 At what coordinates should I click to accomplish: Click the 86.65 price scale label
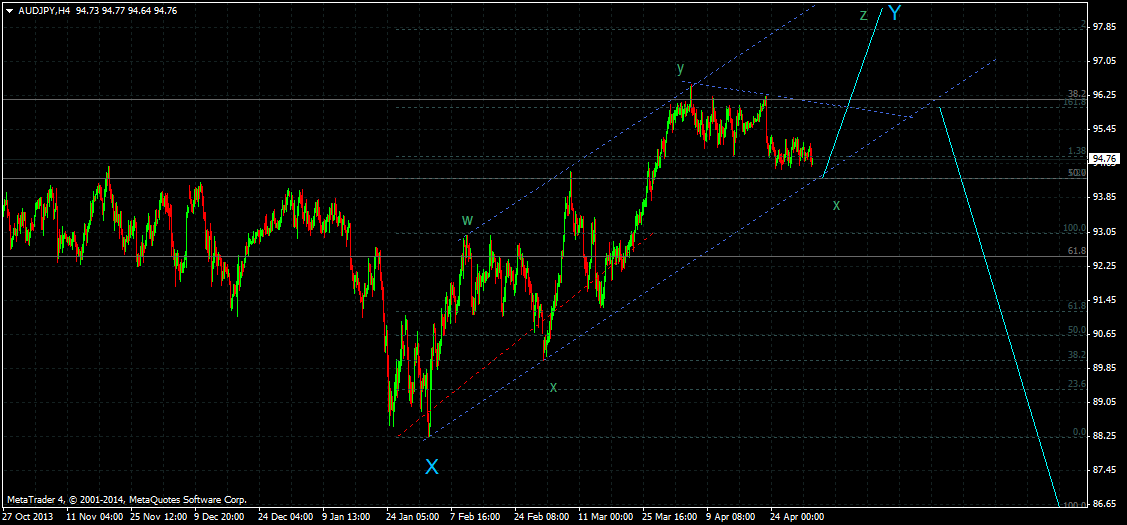pos(1105,504)
